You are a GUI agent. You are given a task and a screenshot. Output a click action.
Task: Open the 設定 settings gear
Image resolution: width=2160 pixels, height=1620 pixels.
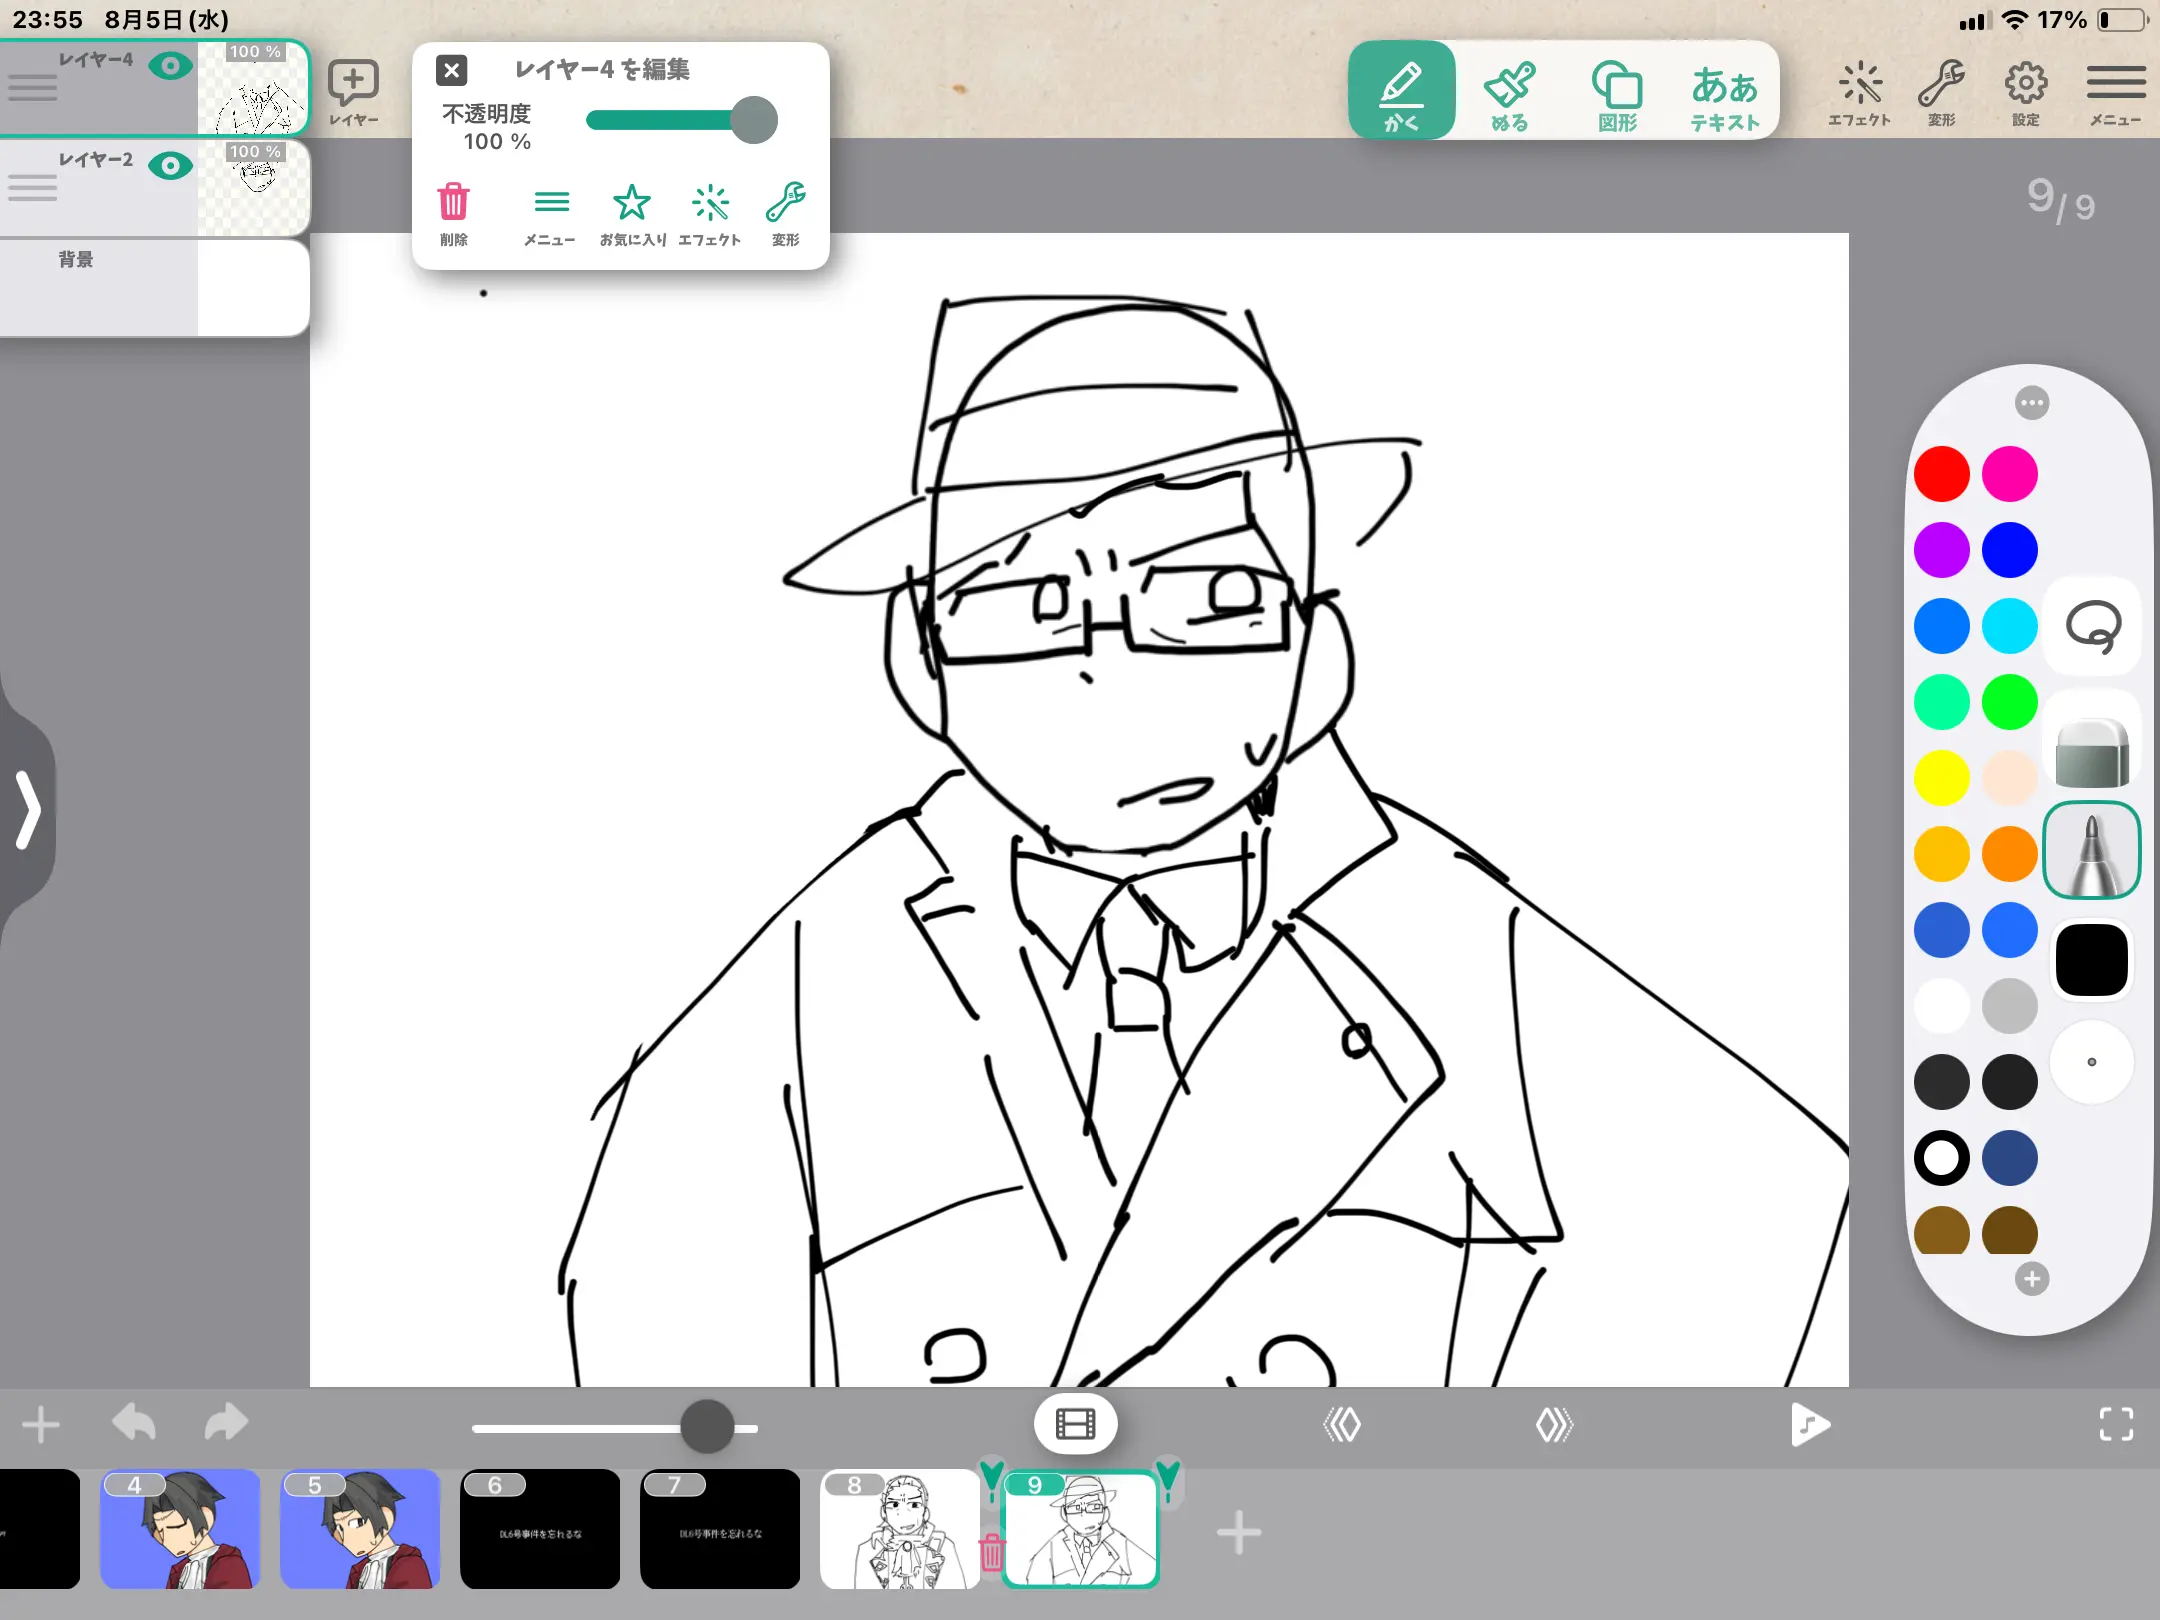tap(2026, 92)
